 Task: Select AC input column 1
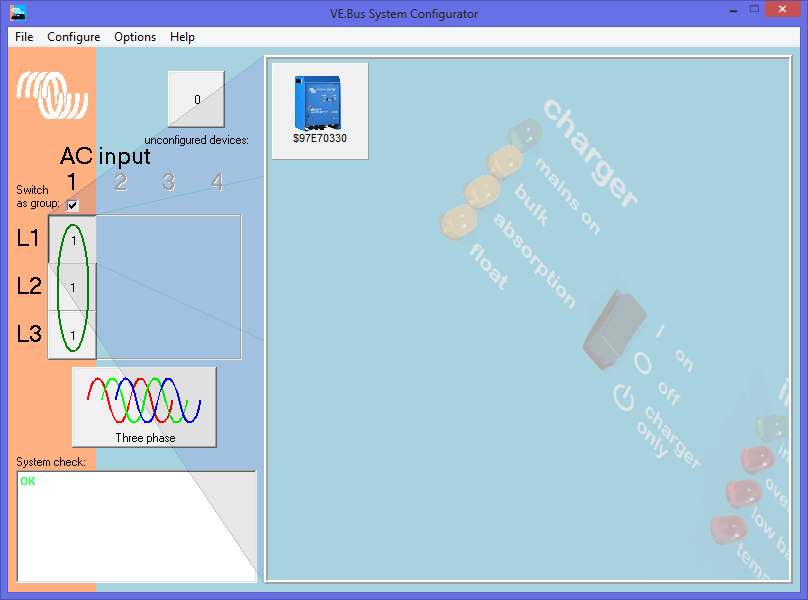click(x=72, y=182)
